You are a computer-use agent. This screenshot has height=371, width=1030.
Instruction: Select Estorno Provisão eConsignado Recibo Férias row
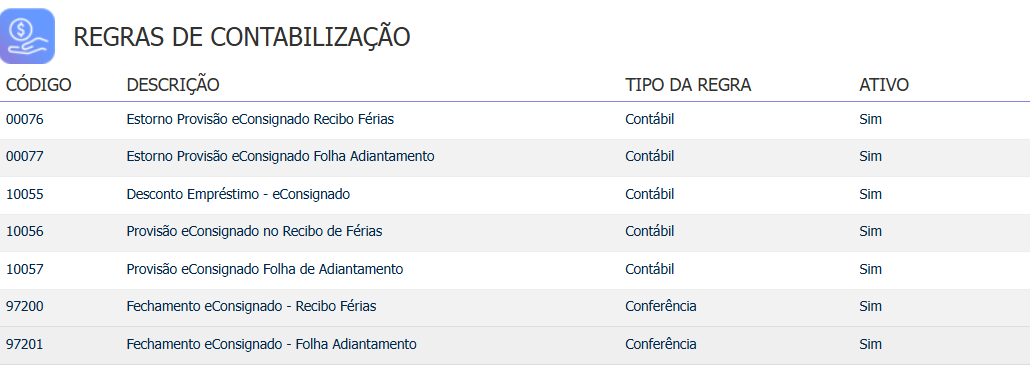(515, 120)
